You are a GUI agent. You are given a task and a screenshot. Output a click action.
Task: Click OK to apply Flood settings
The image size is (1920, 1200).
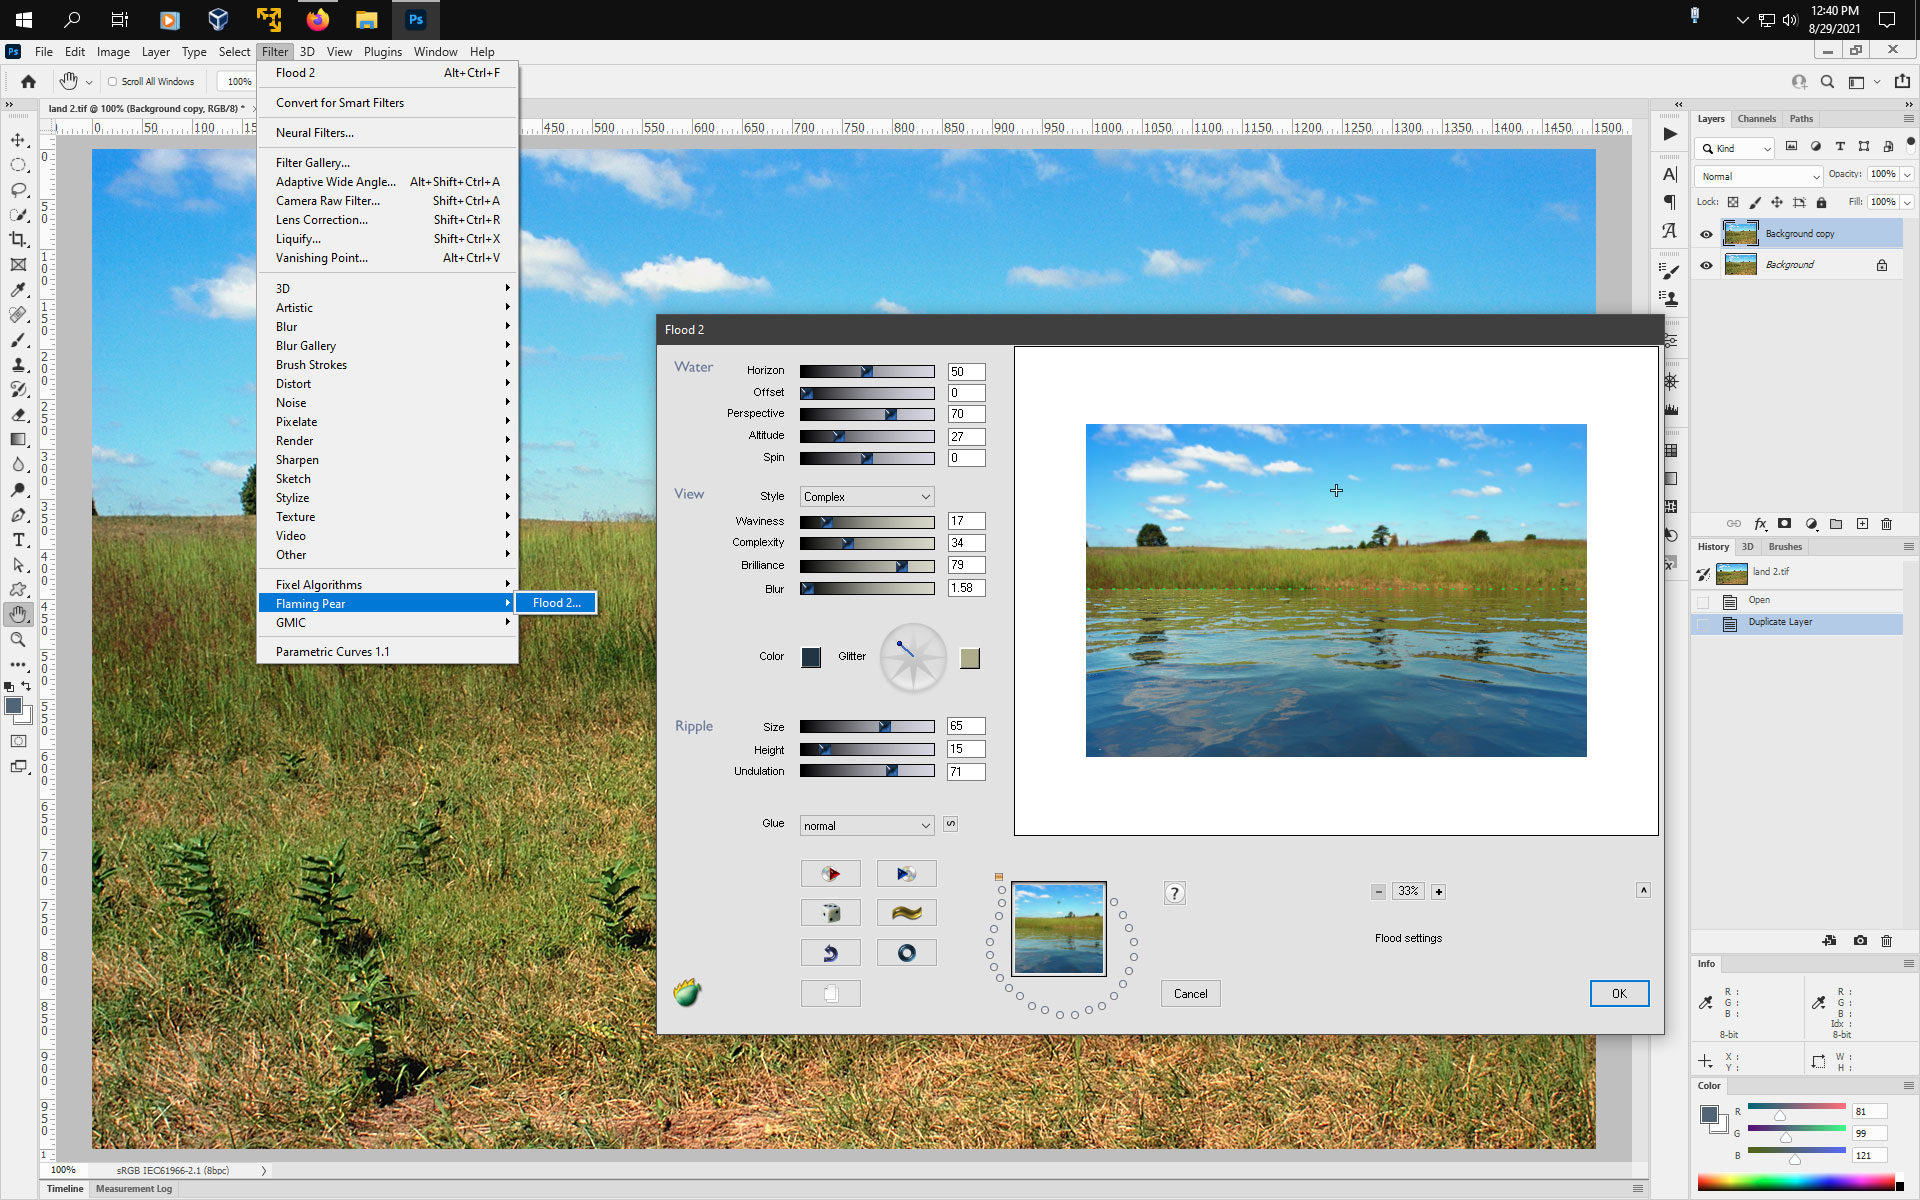point(1619,993)
